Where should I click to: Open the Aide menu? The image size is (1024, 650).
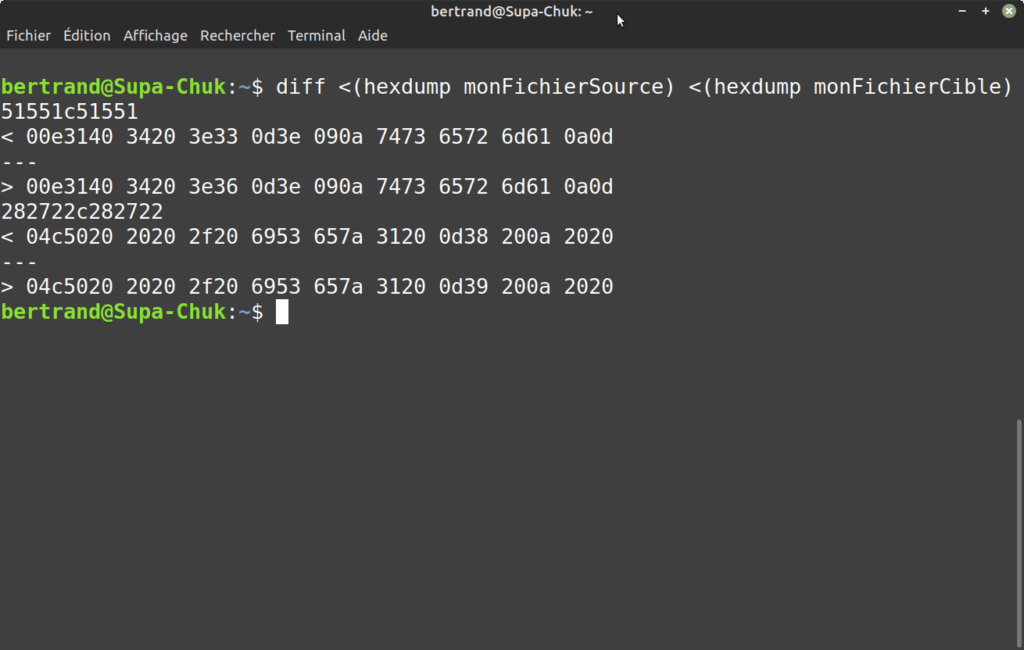pyautogui.click(x=372, y=36)
